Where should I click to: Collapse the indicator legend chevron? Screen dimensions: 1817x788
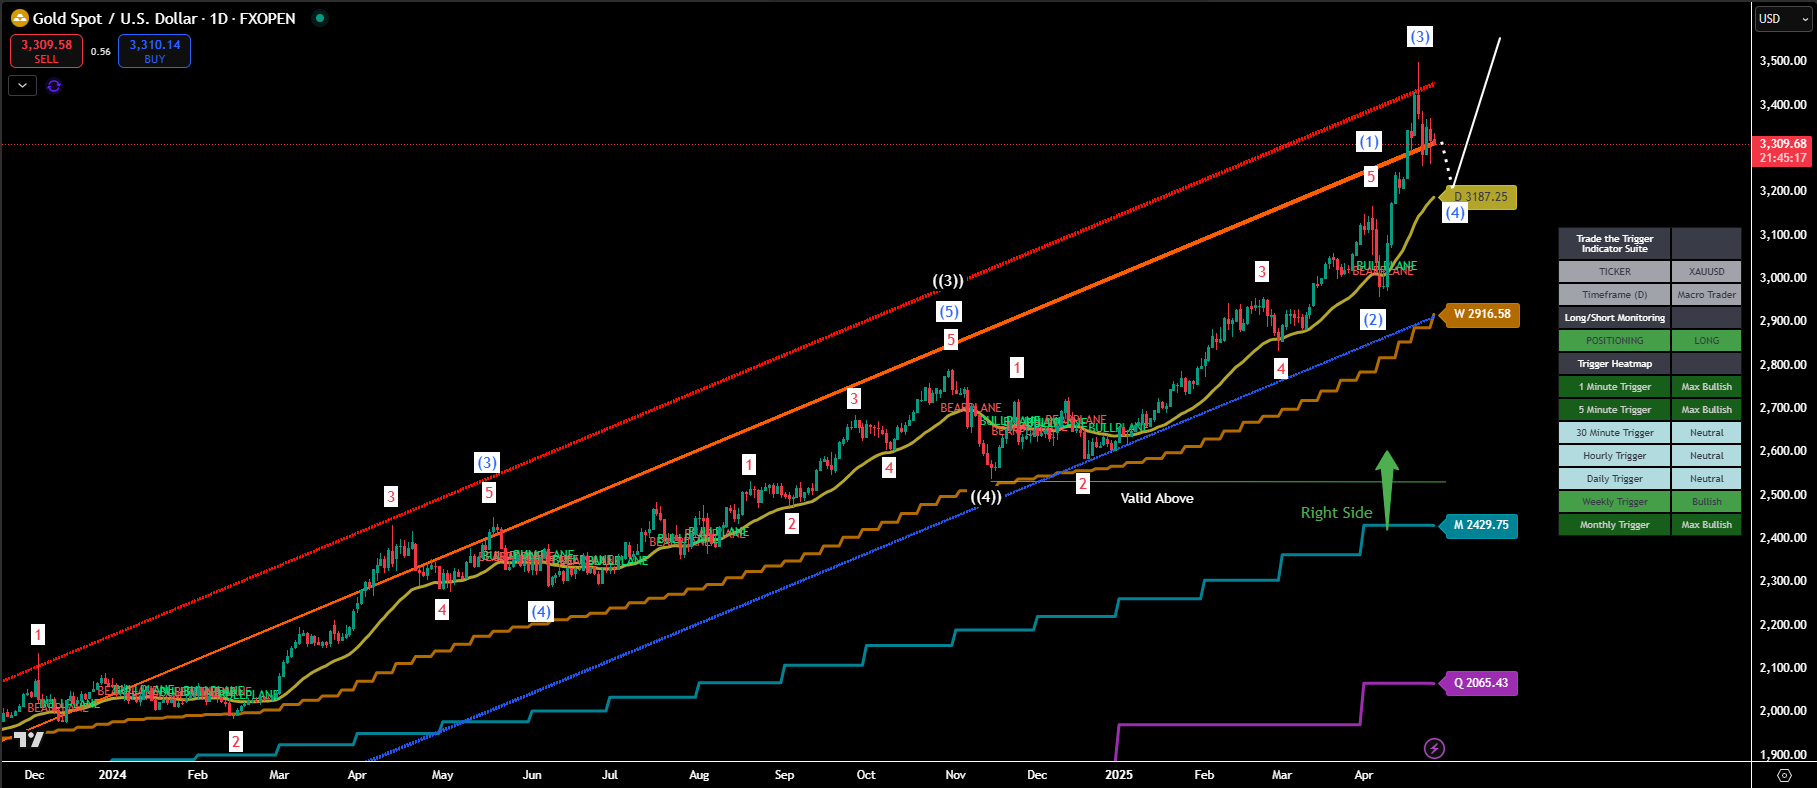(22, 86)
